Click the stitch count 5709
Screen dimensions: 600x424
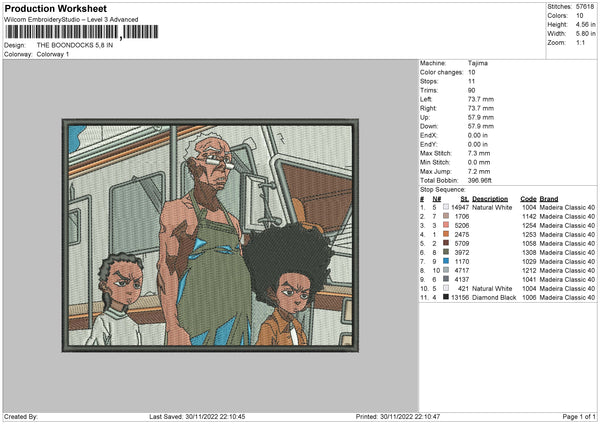click(462, 243)
